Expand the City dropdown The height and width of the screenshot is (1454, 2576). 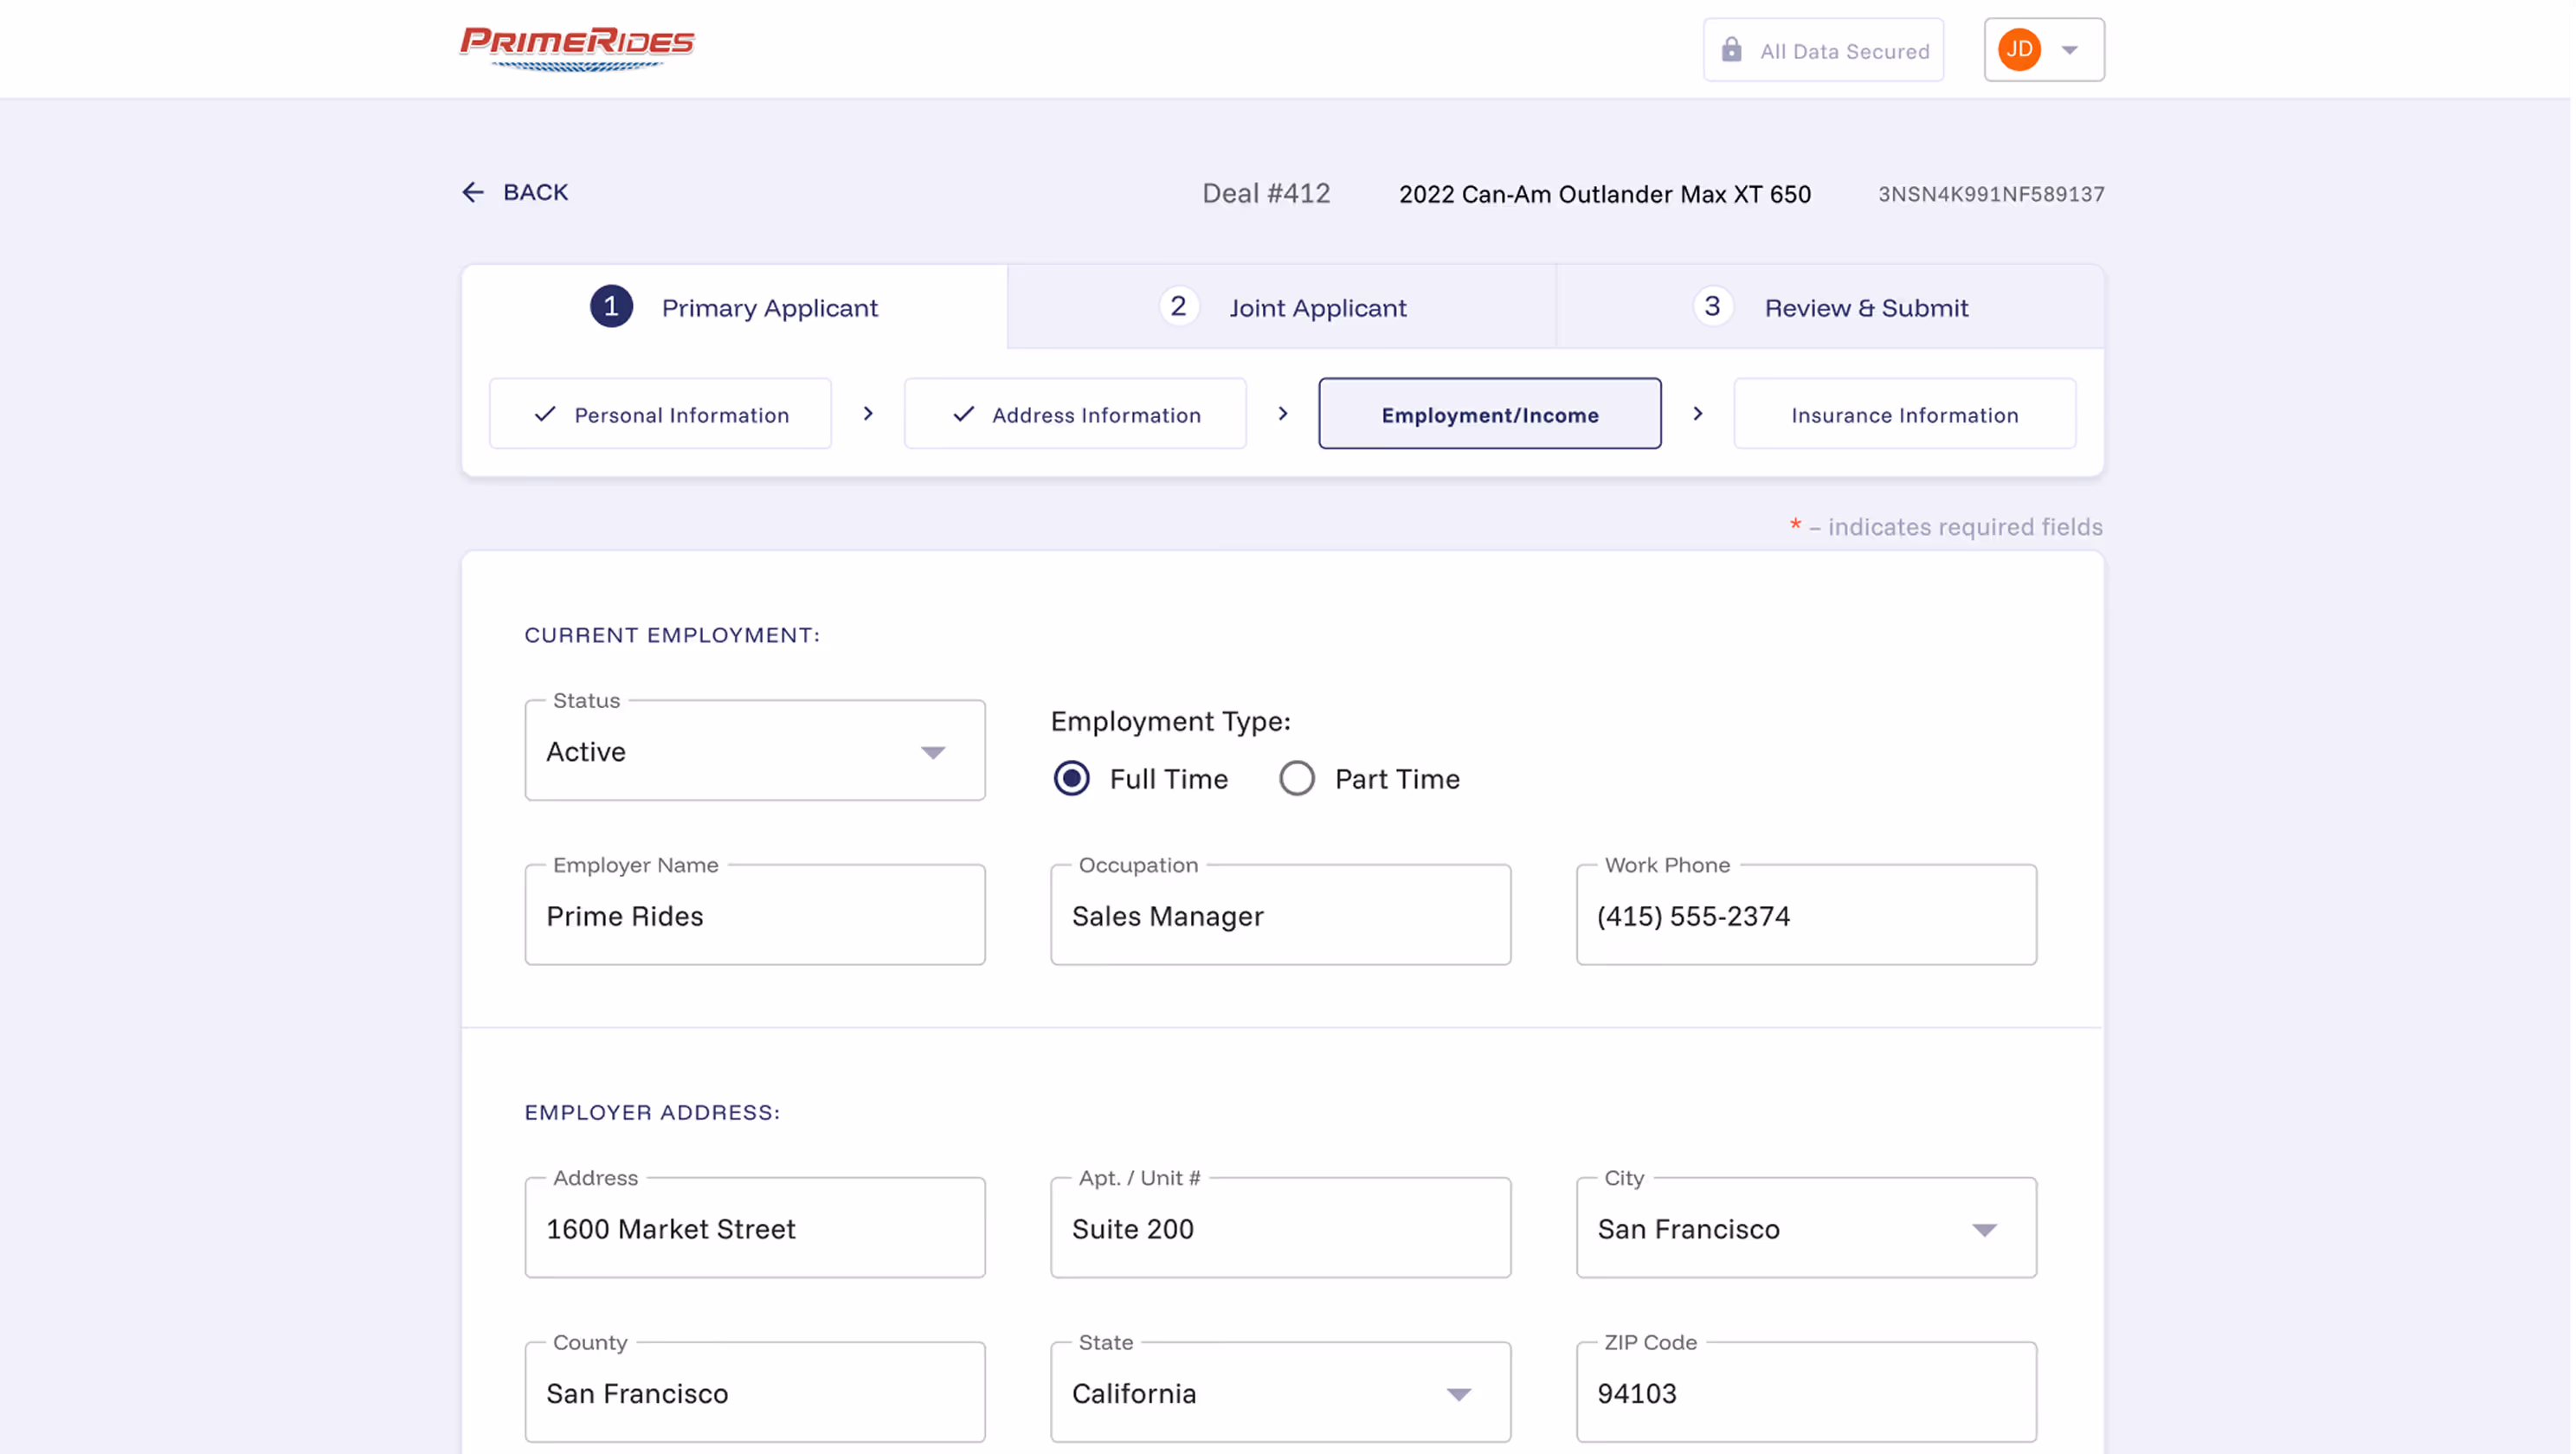[1805, 1228]
